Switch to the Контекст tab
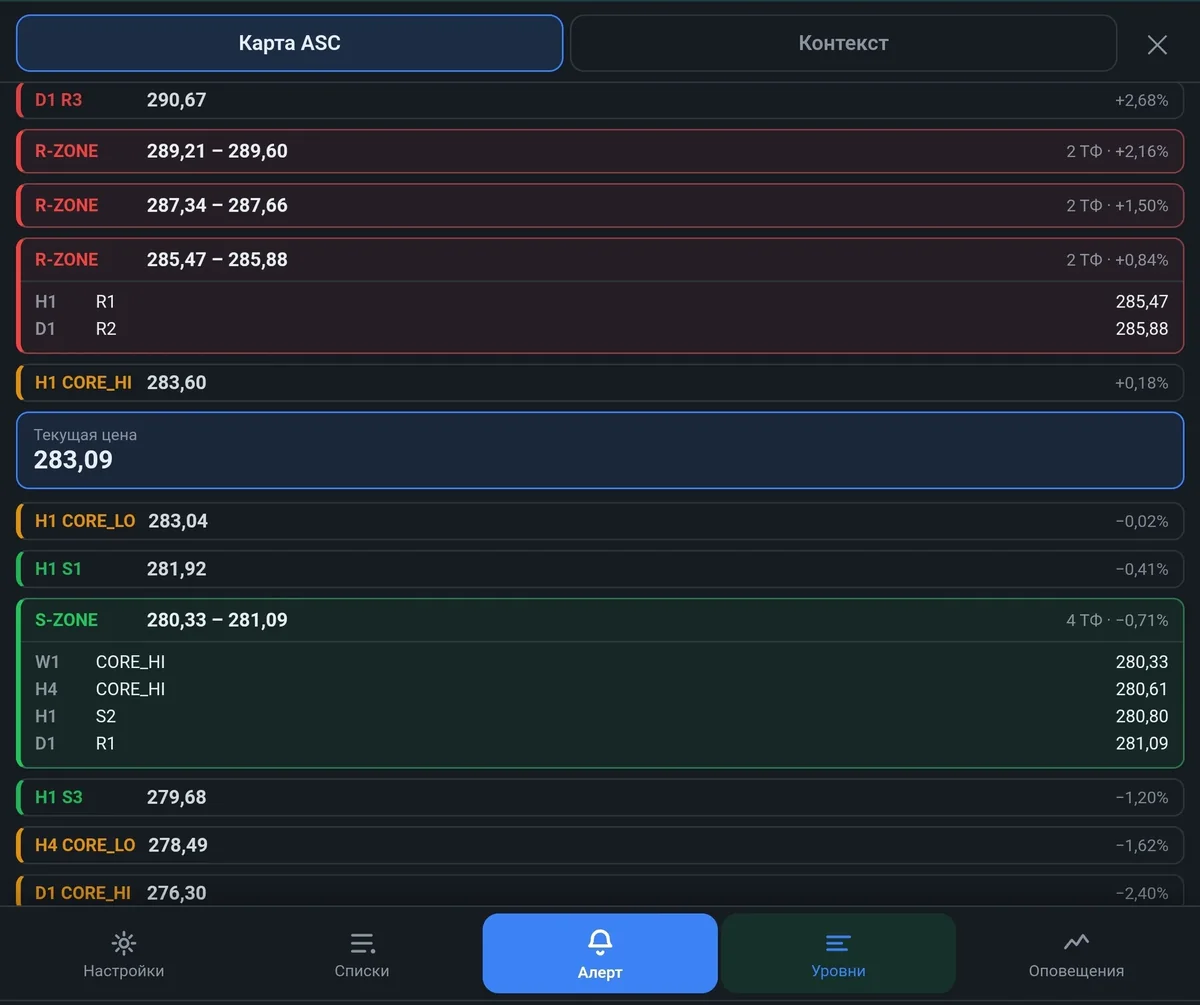The height and width of the screenshot is (1005, 1200). (x=843, y=43)
